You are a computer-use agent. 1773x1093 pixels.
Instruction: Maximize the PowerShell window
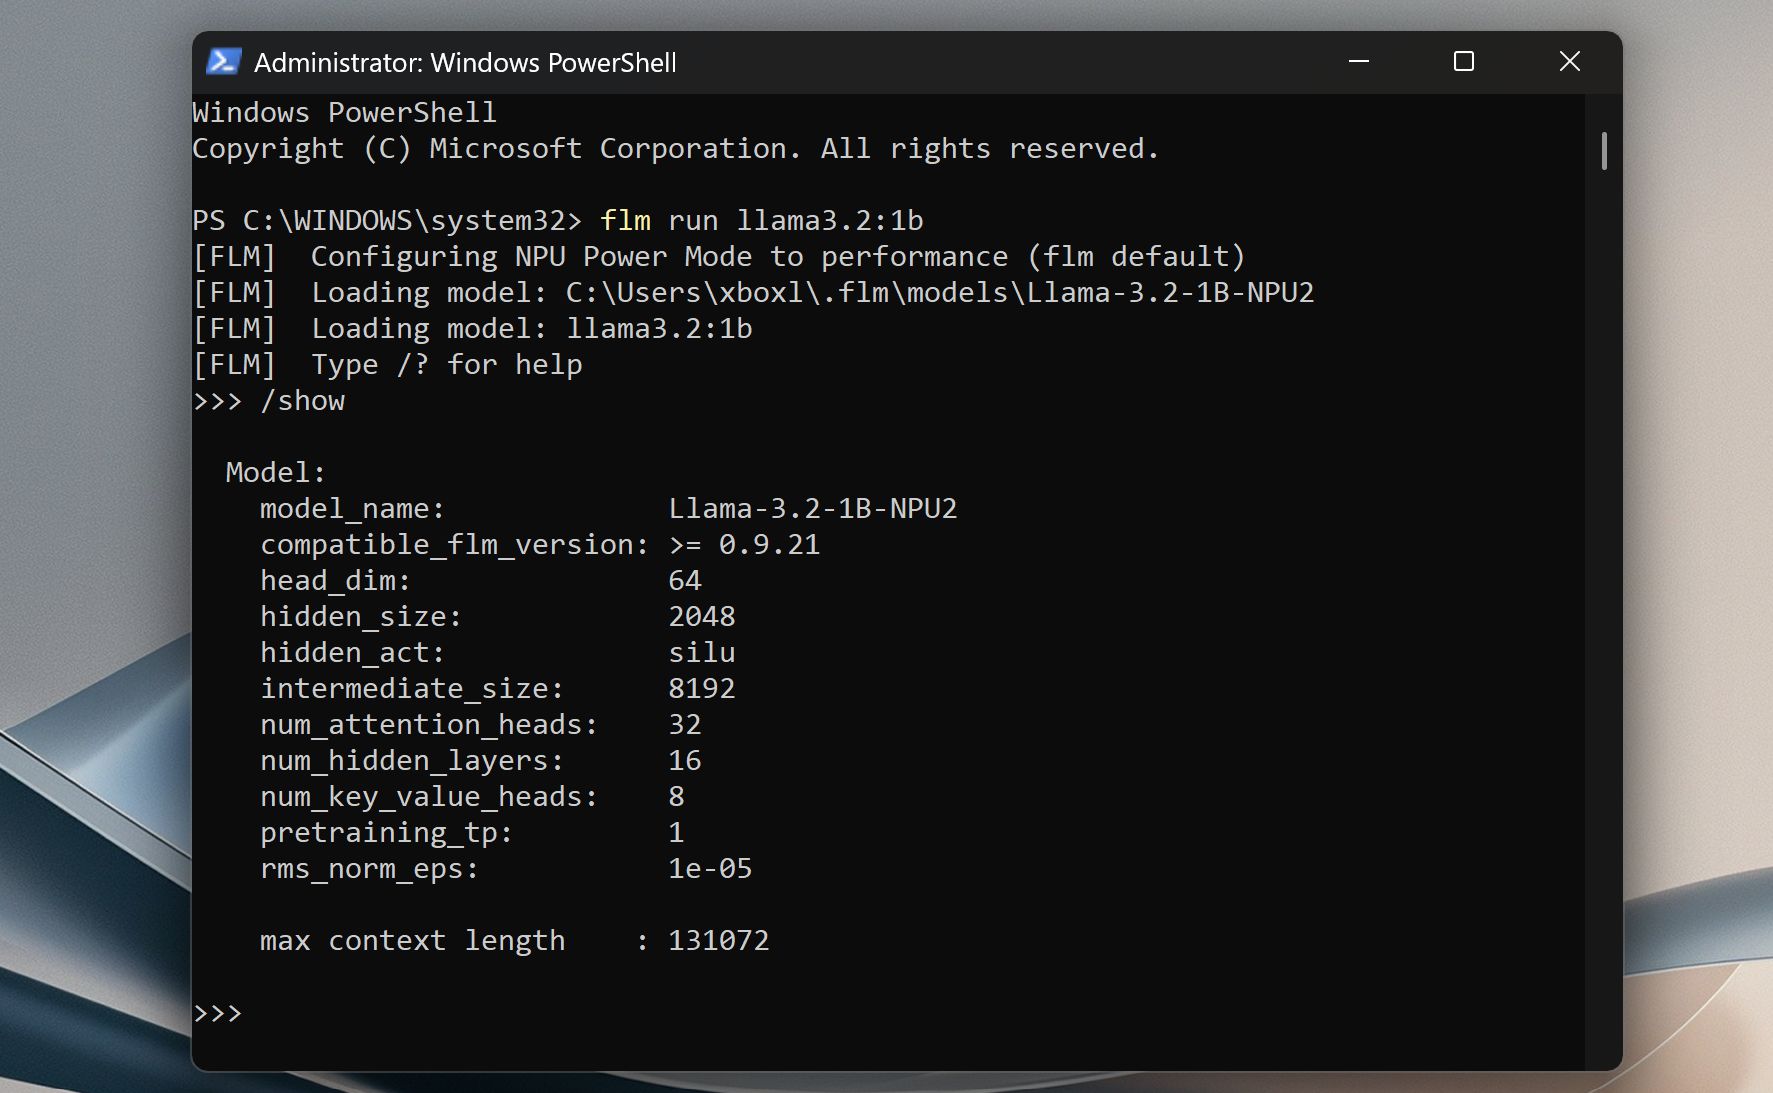(1464, 62)
